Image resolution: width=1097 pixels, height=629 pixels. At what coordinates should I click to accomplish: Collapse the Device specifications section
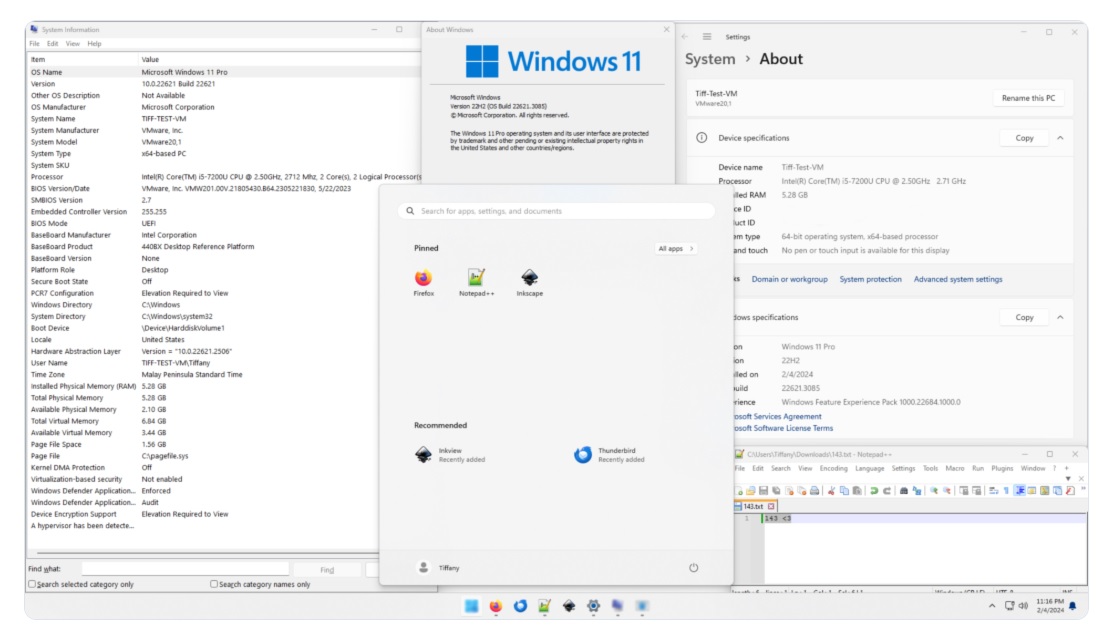point(1060,138)
